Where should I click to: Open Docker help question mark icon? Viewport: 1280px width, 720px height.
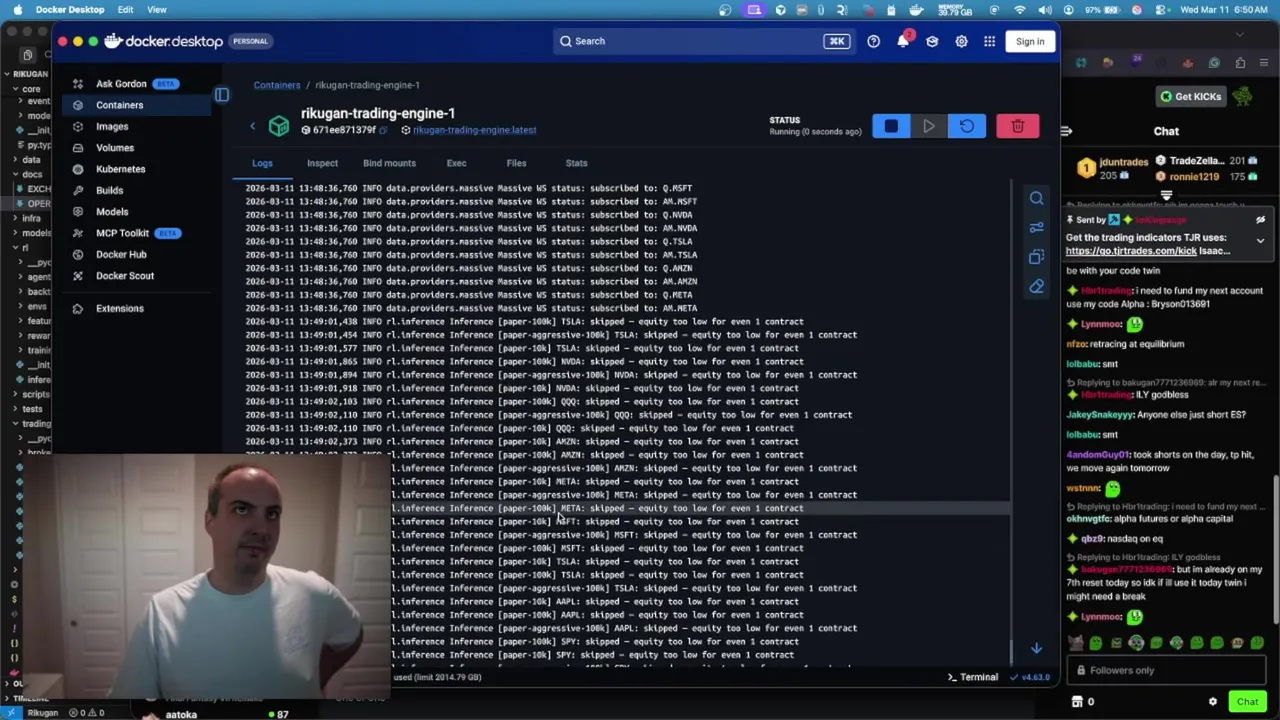pyautogui.click(x=873, y=41)
